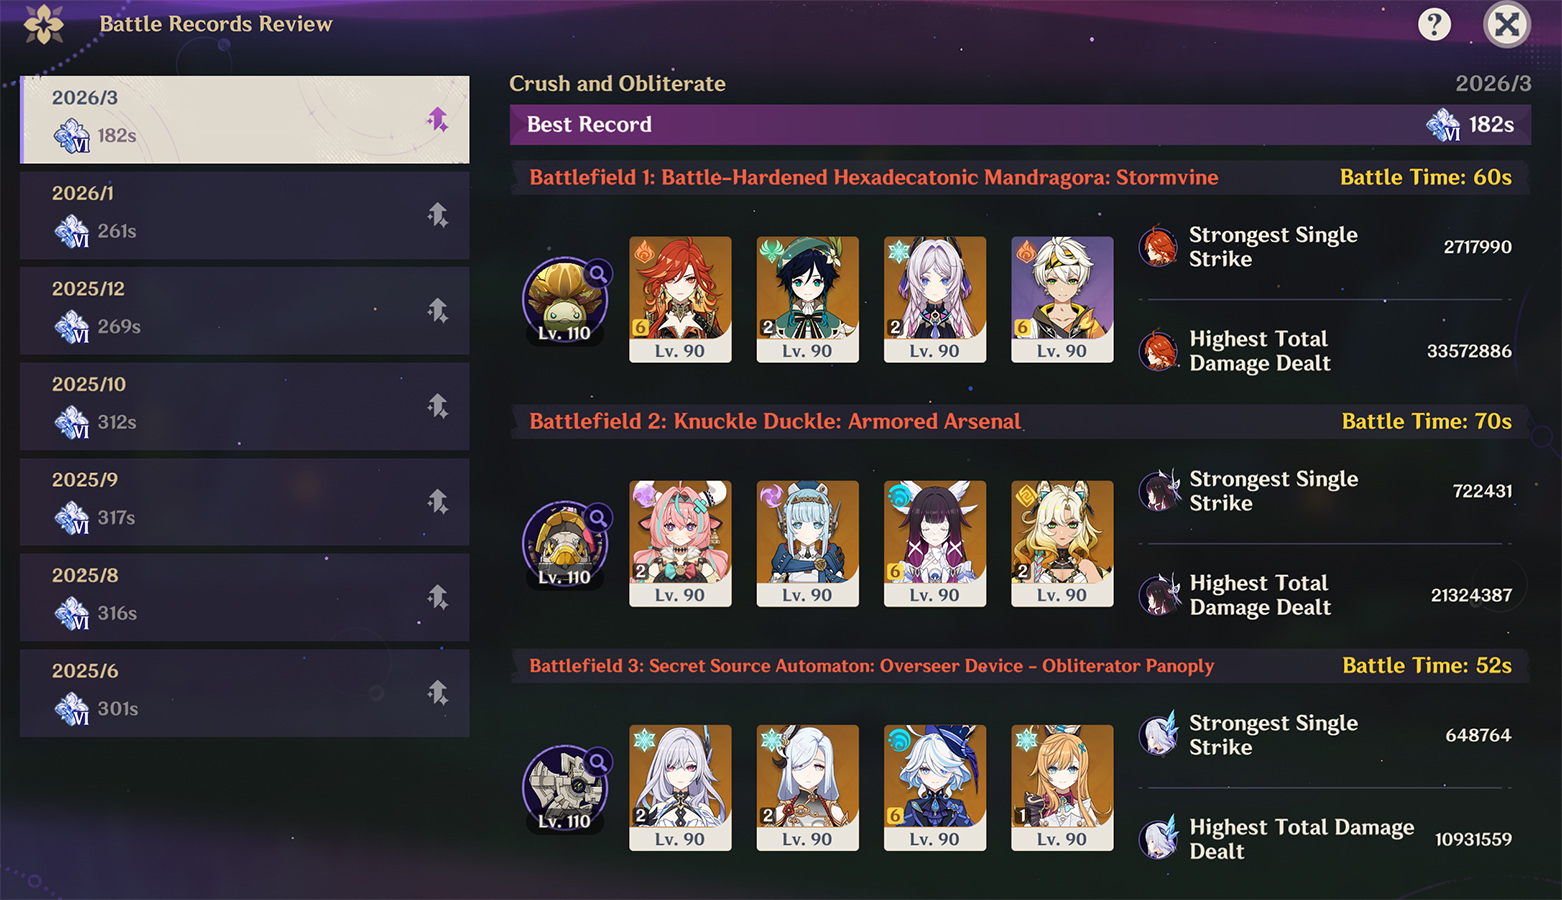Click Battlefield 1 Strongest Single Strike character icon

[1159, 246]
